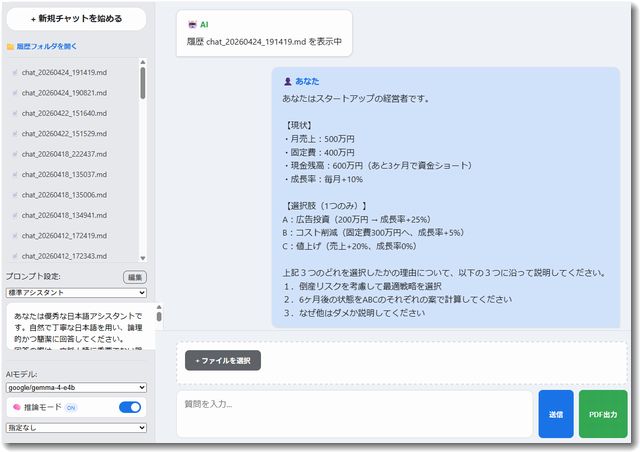Click the history list scrollbar thumb
The width and height of the screenshot is (640, 452).
tap(142, 83)
